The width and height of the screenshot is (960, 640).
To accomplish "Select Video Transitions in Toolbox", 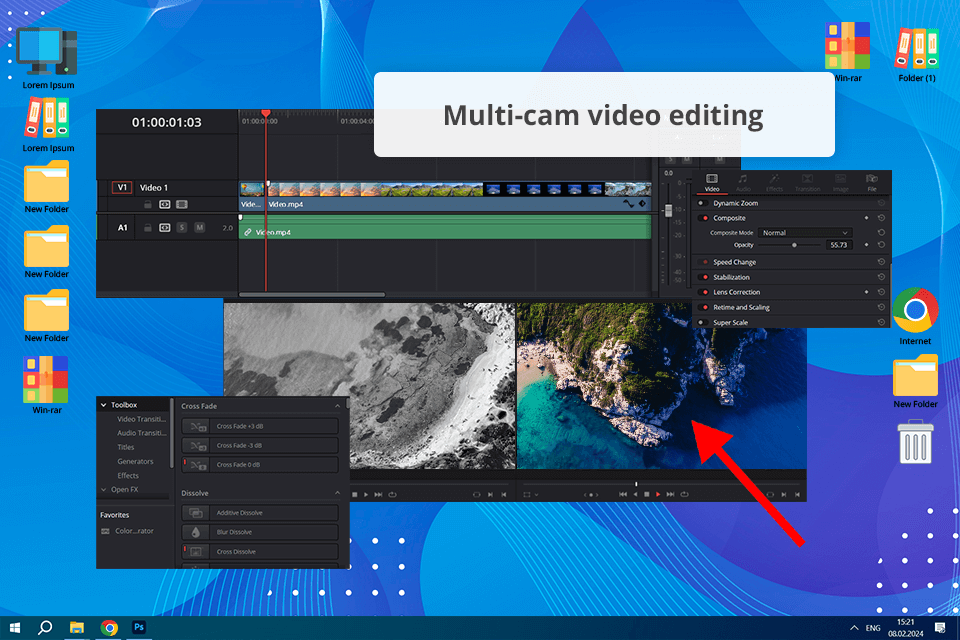I will coord(141,420).
